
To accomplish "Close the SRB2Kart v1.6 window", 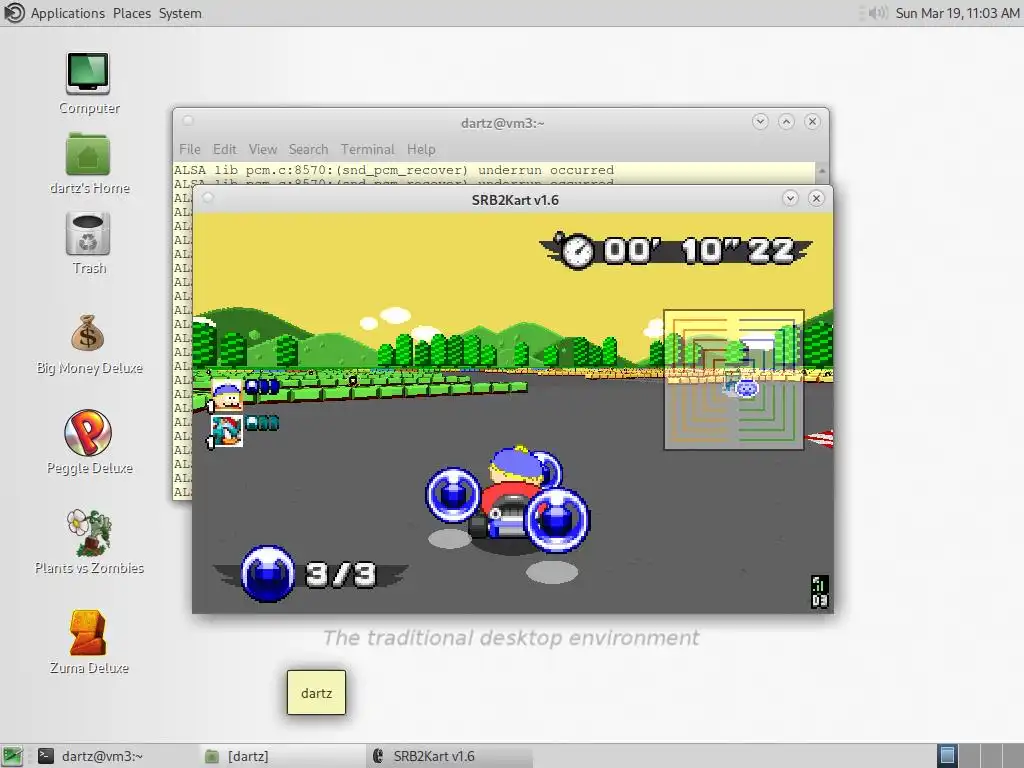I will (x=816, y=198).
